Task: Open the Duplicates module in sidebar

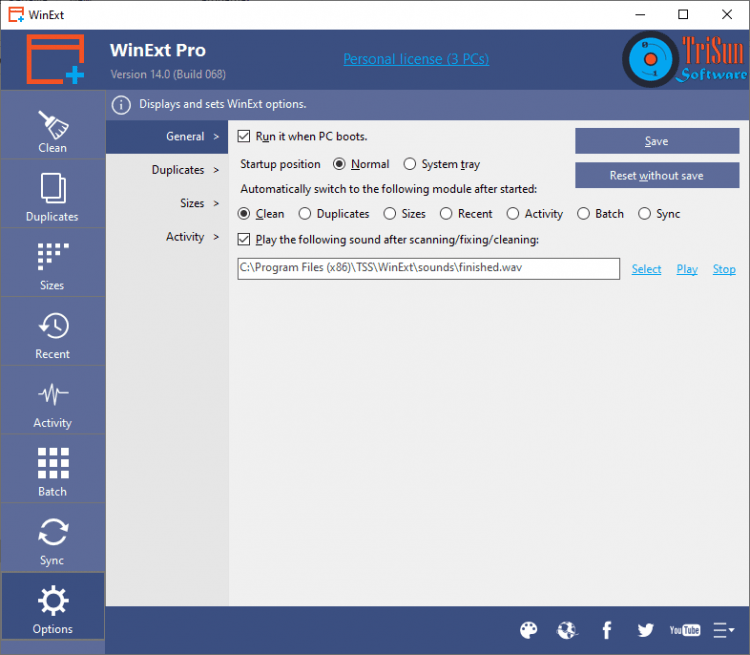Action: click(x=53, y=194)
